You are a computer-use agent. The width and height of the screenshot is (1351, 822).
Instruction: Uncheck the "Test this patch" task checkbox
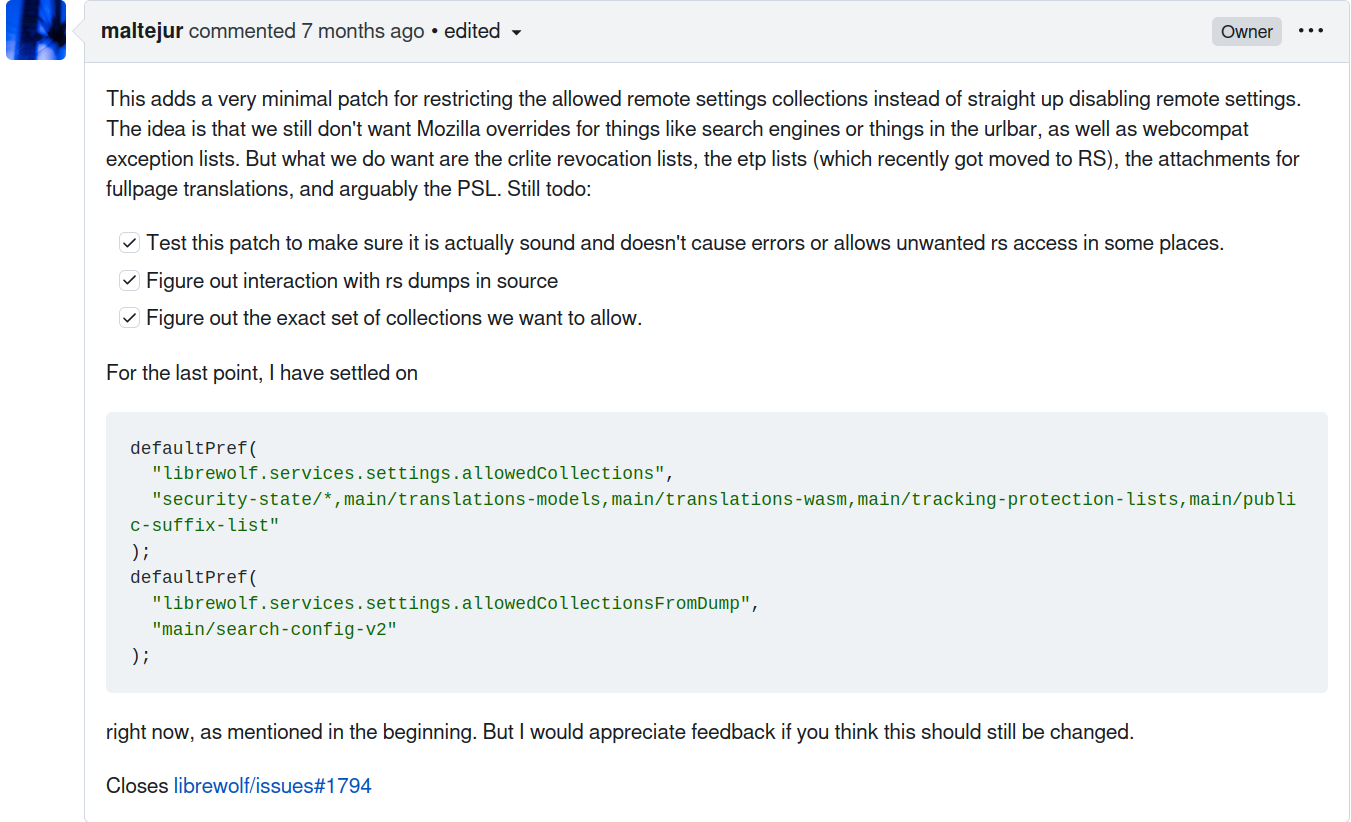click(x=129, y=243)
